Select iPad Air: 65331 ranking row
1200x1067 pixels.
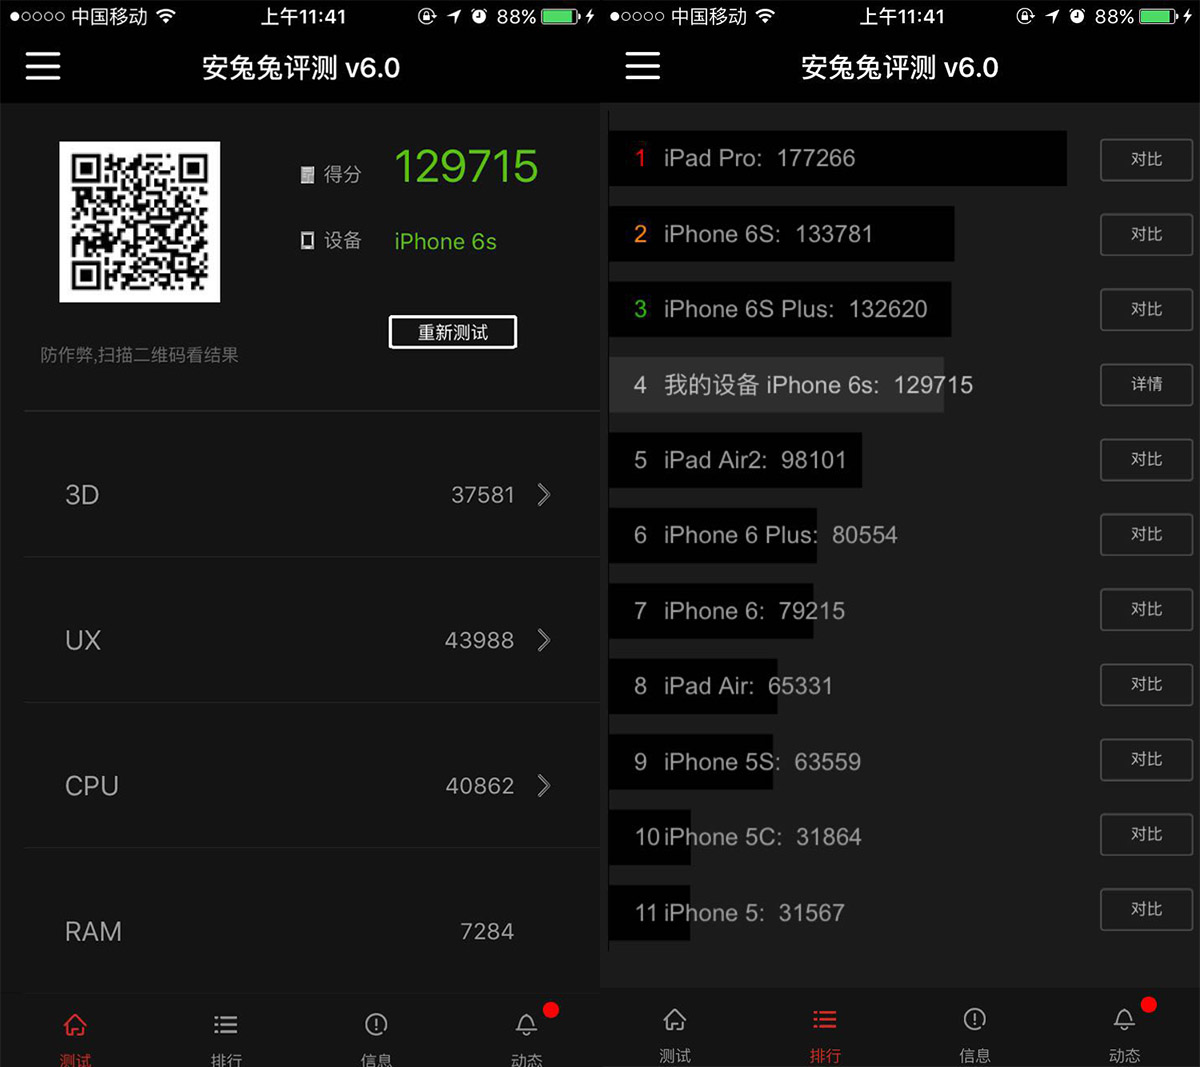click(x=722, y=686)
